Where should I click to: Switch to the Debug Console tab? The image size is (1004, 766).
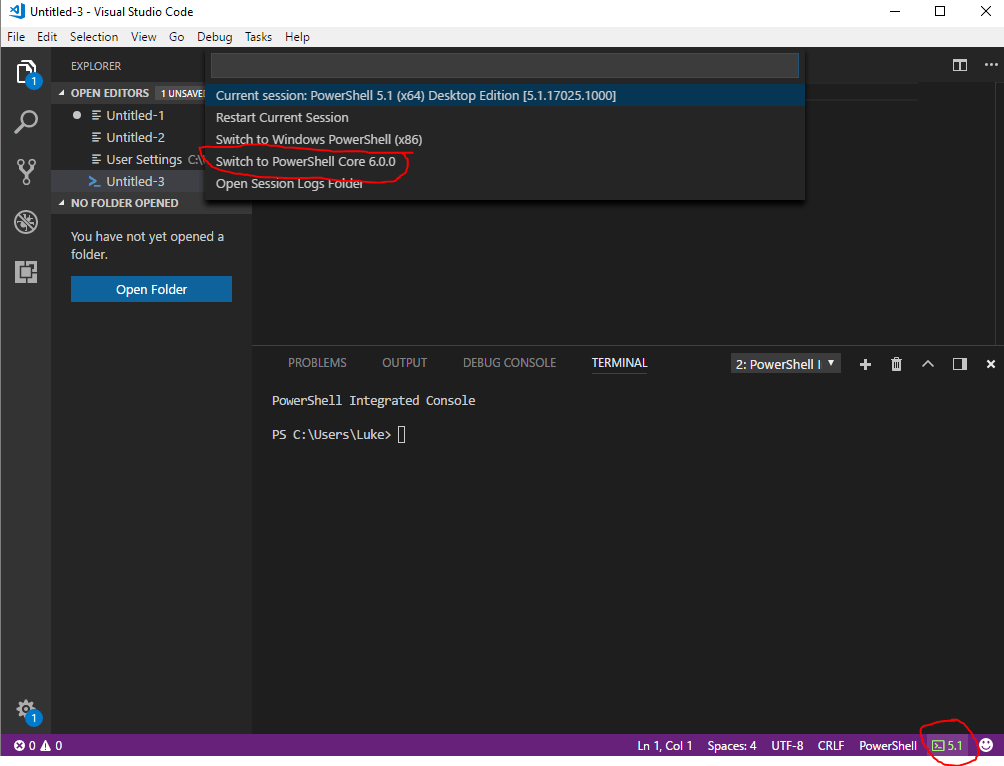pyautogui.click(x=509, y=363)
